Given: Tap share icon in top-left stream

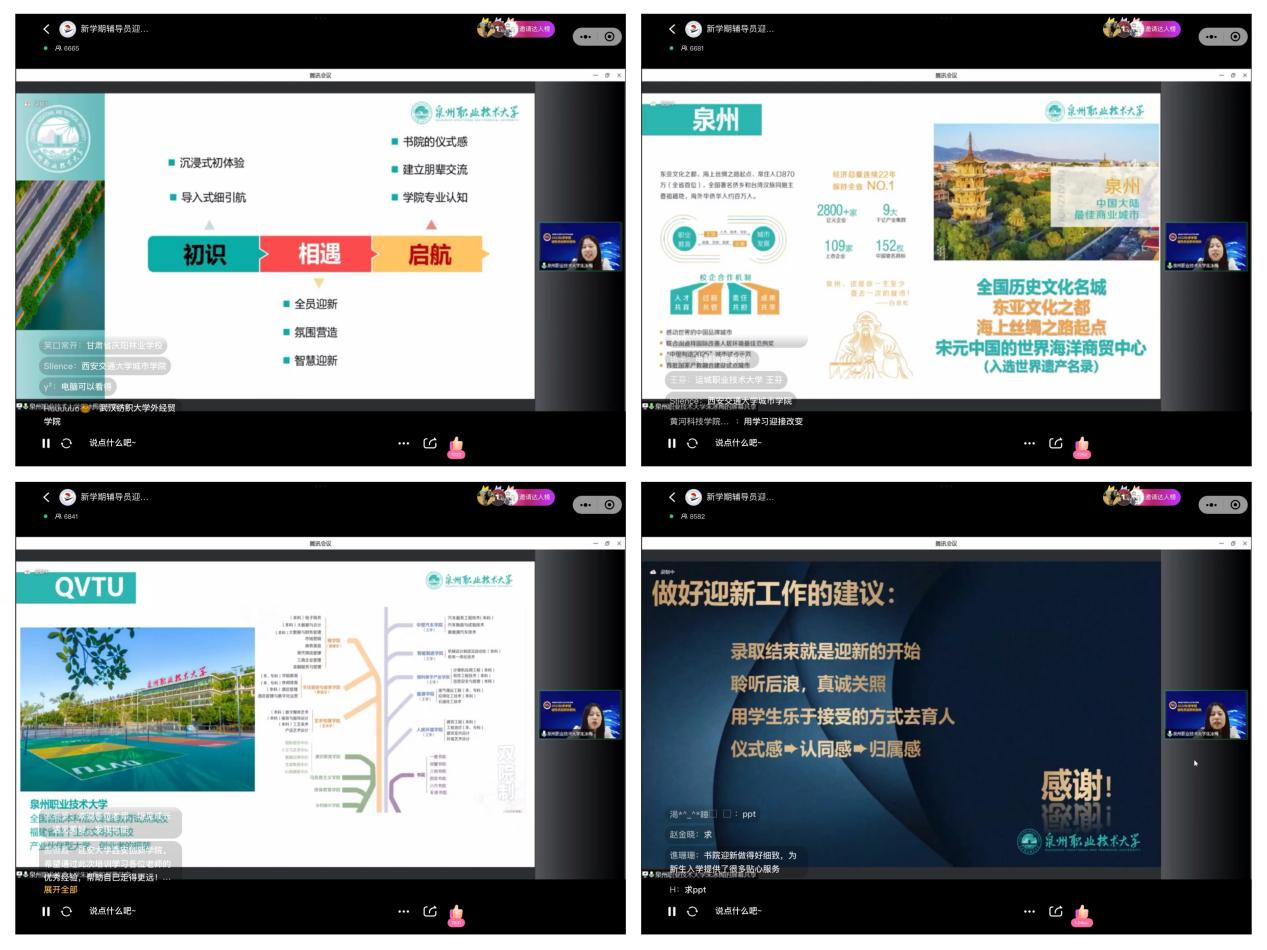Looking at the screenshot, I should (x=430, y=443).
